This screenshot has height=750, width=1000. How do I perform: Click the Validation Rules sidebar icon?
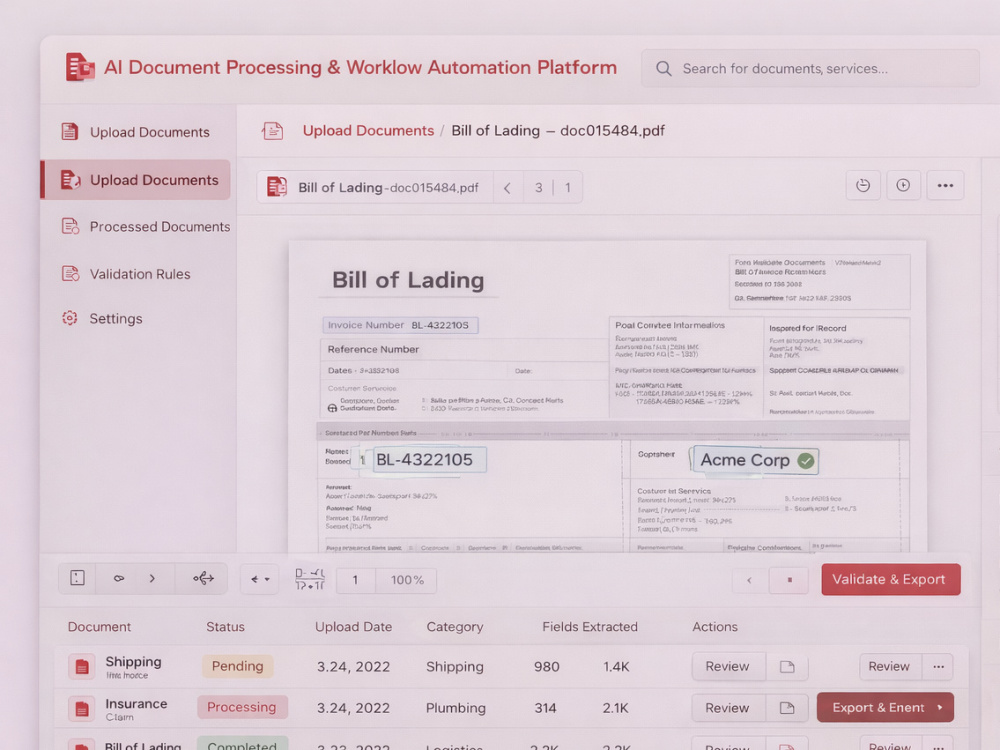pyautogui.click(x=70, y=274)
